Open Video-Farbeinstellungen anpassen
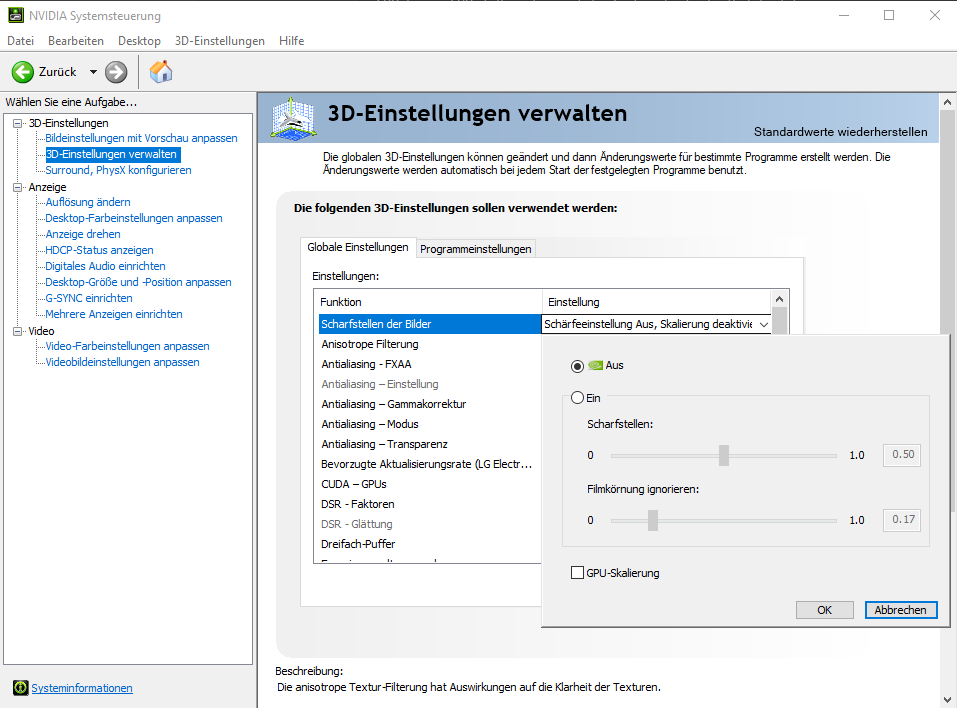The width and height of the screenshot is (957, 708). [128, 346]
